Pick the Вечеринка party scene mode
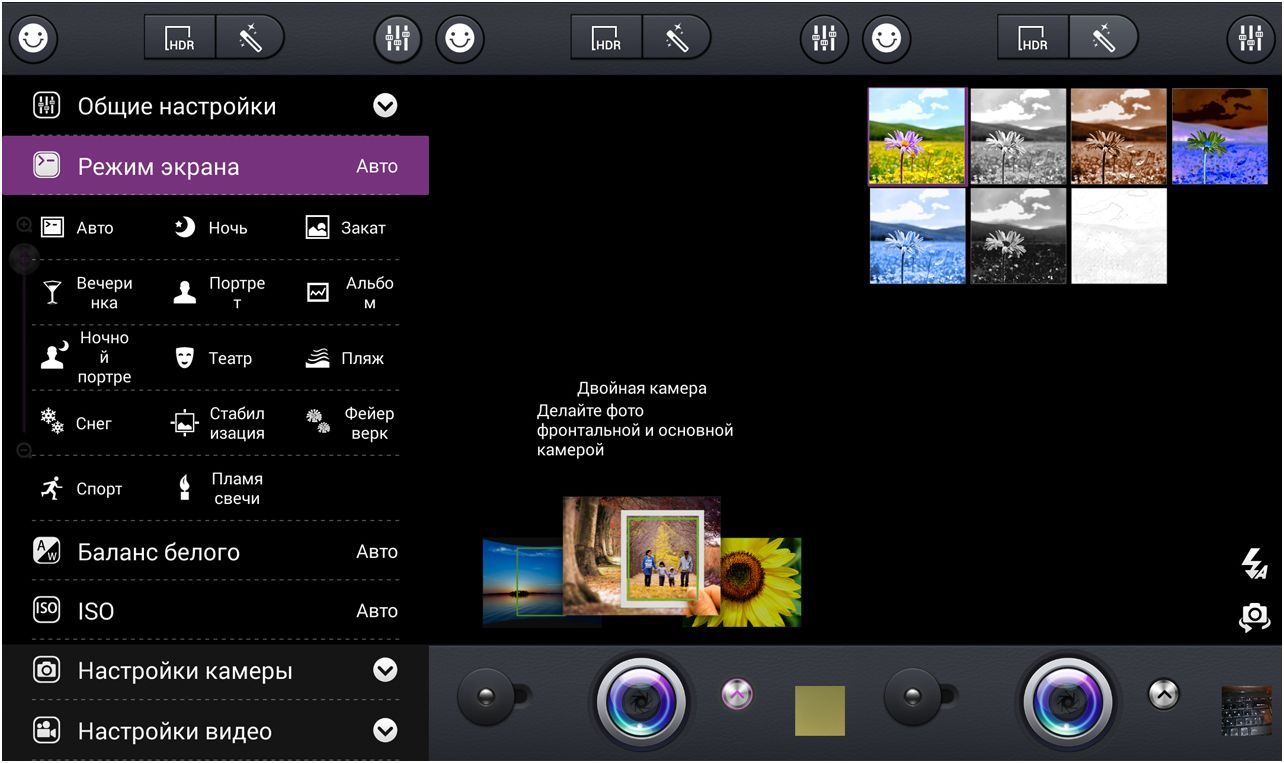The width and height of the screenshot is (1284, 763). (x=88, y=293)
